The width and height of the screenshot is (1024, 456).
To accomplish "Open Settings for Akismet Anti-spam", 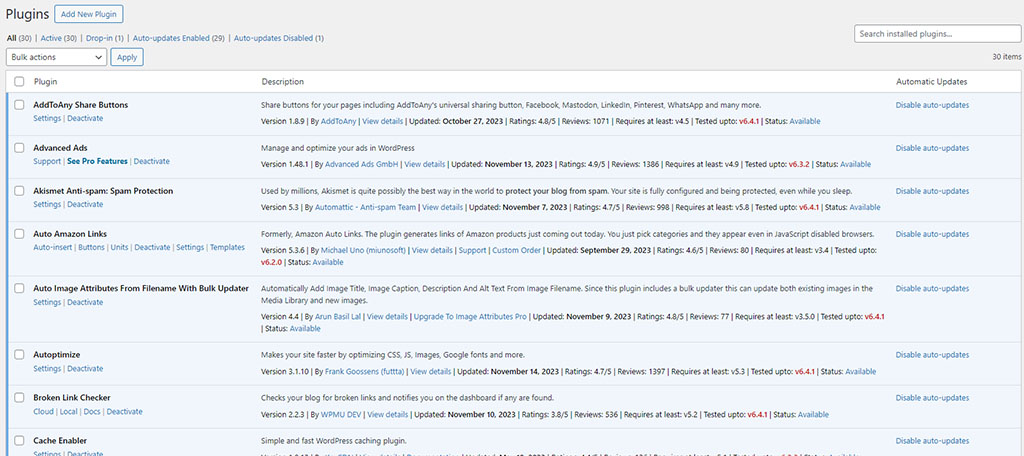I will (x=47, y=204).
